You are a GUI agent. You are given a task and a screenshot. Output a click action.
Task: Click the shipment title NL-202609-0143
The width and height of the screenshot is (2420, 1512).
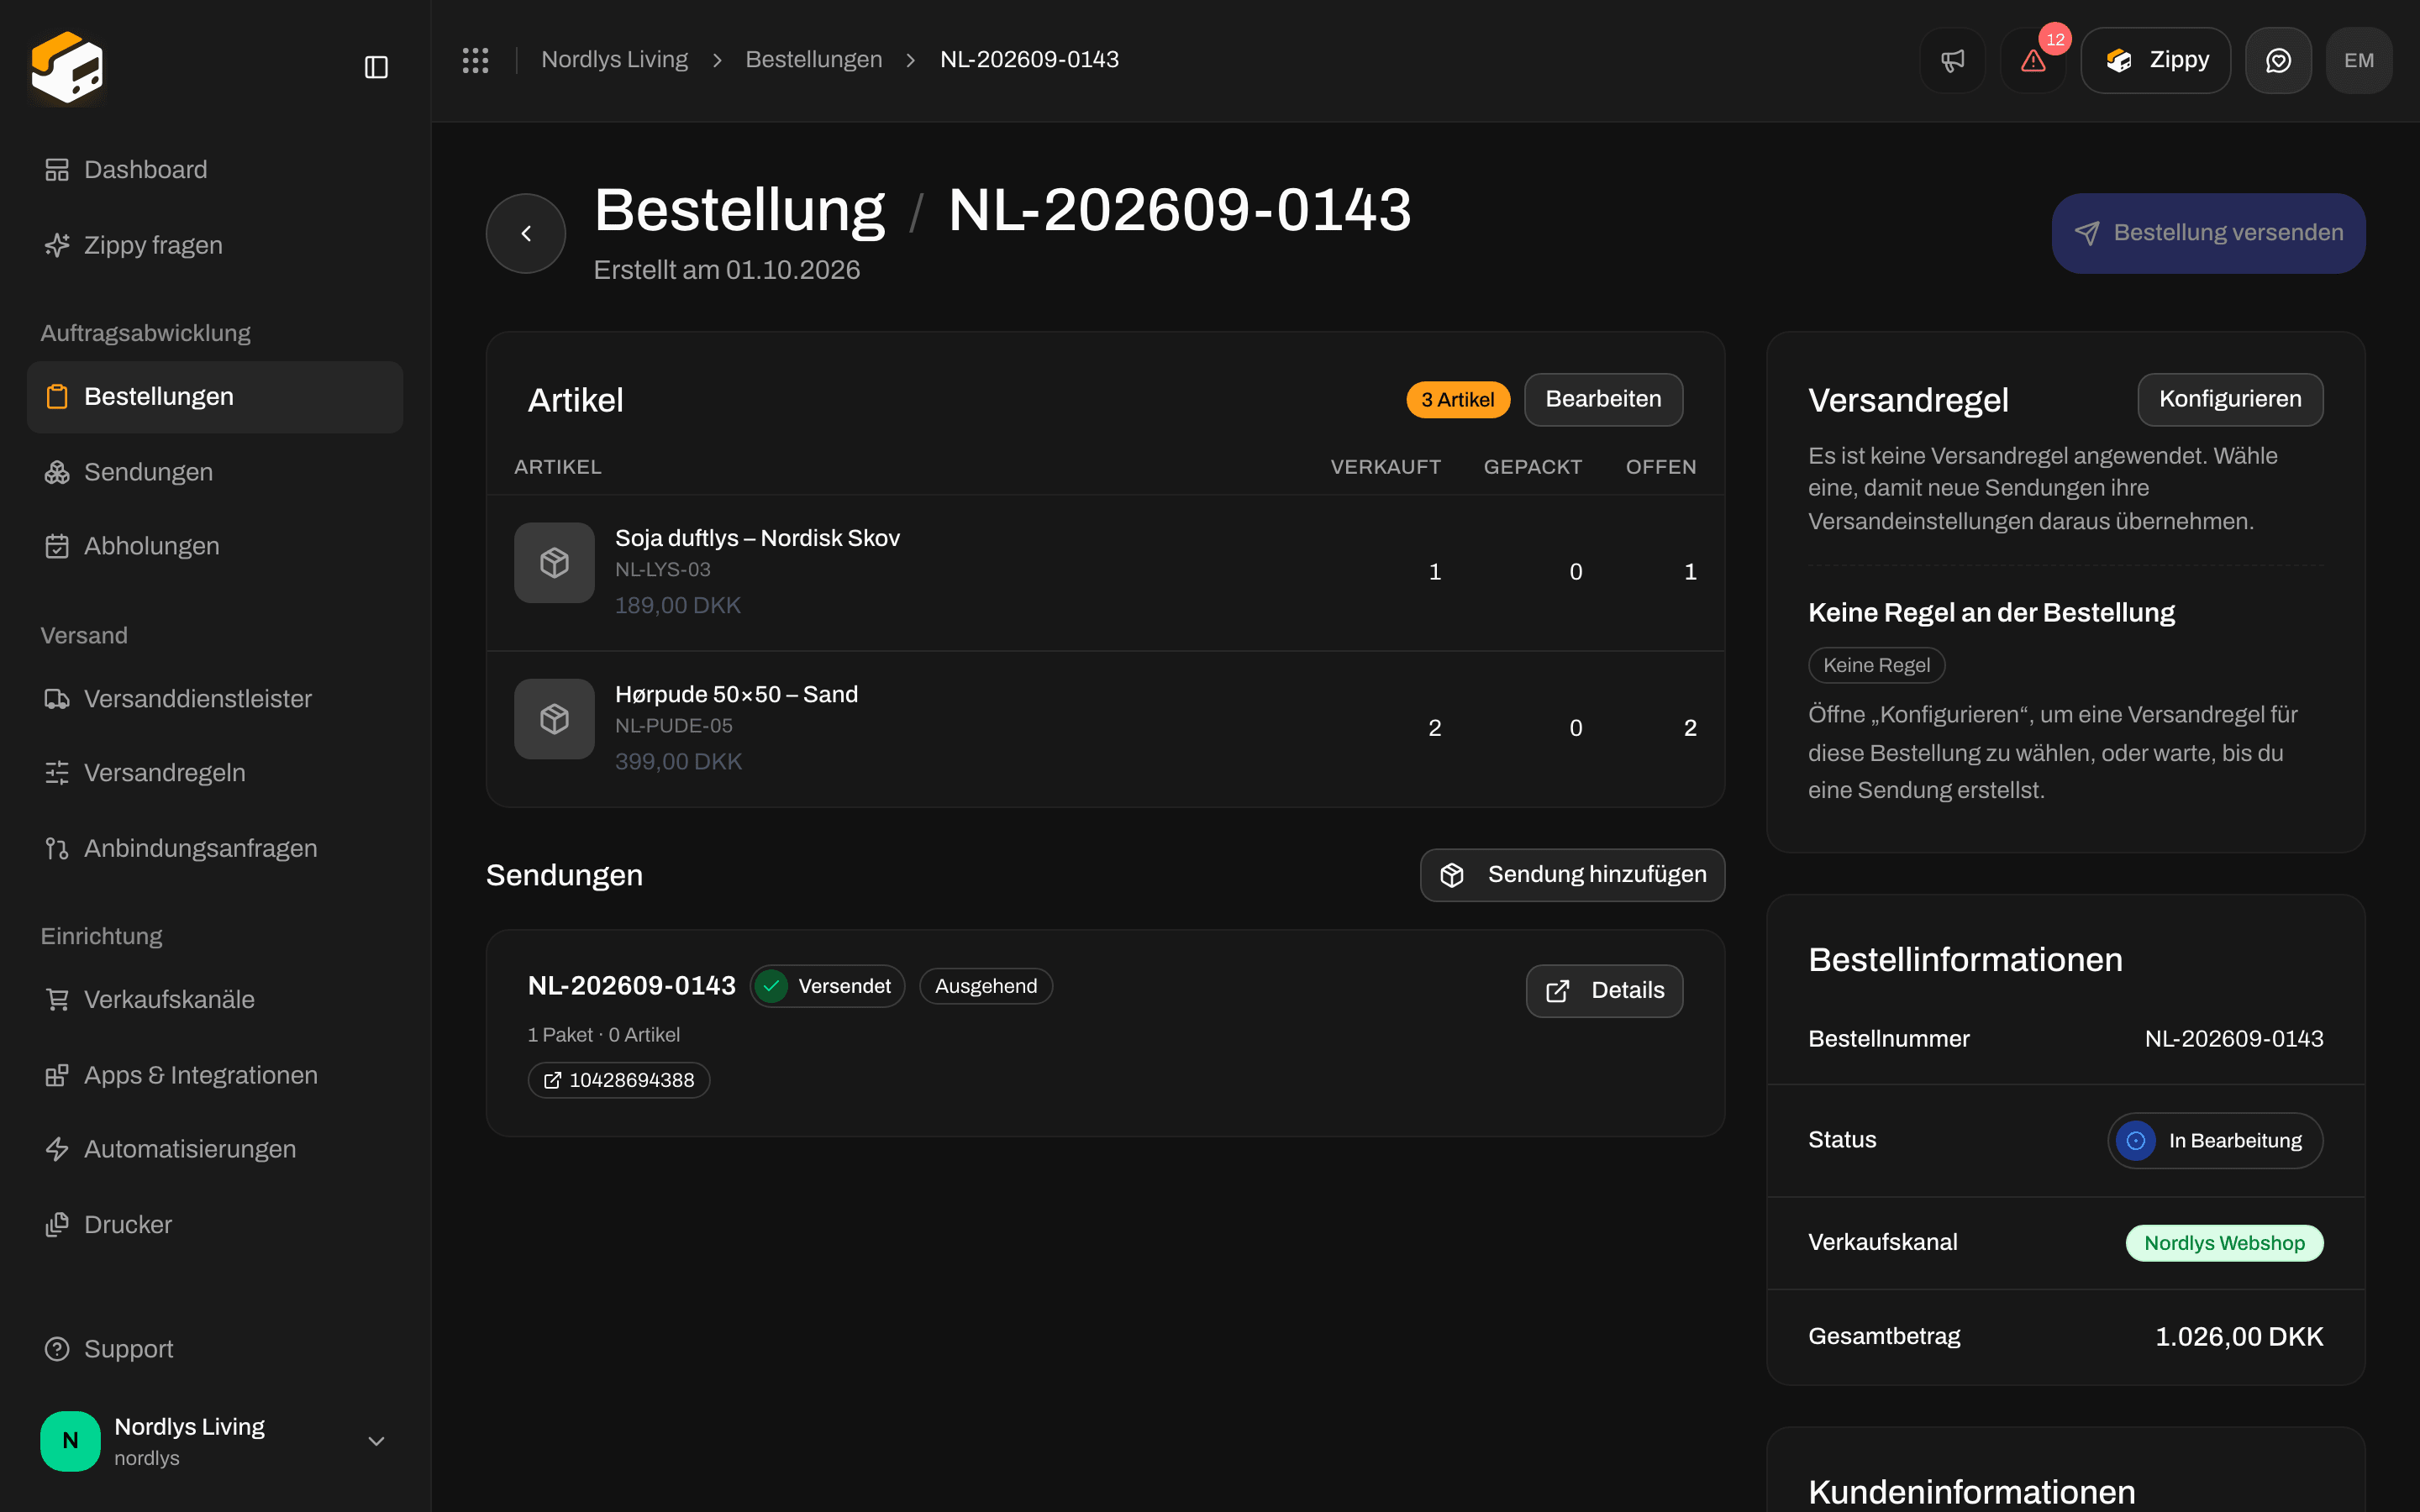[631, 986]
